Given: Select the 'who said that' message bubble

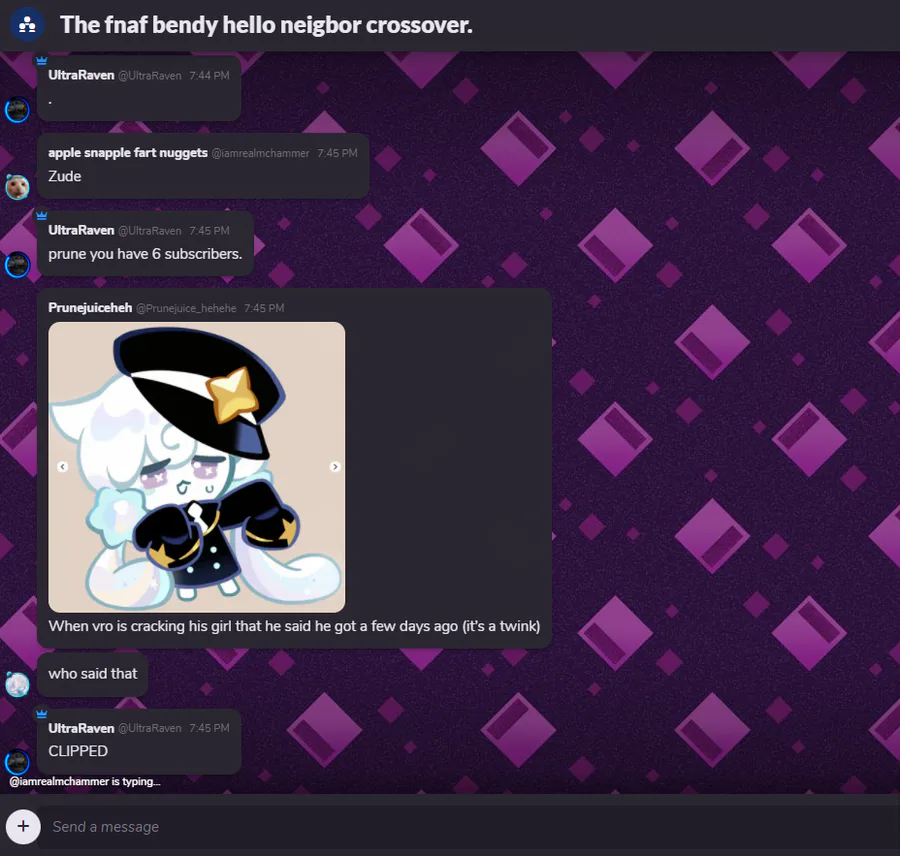Looking at the screenshot, I should pos(92,674).
